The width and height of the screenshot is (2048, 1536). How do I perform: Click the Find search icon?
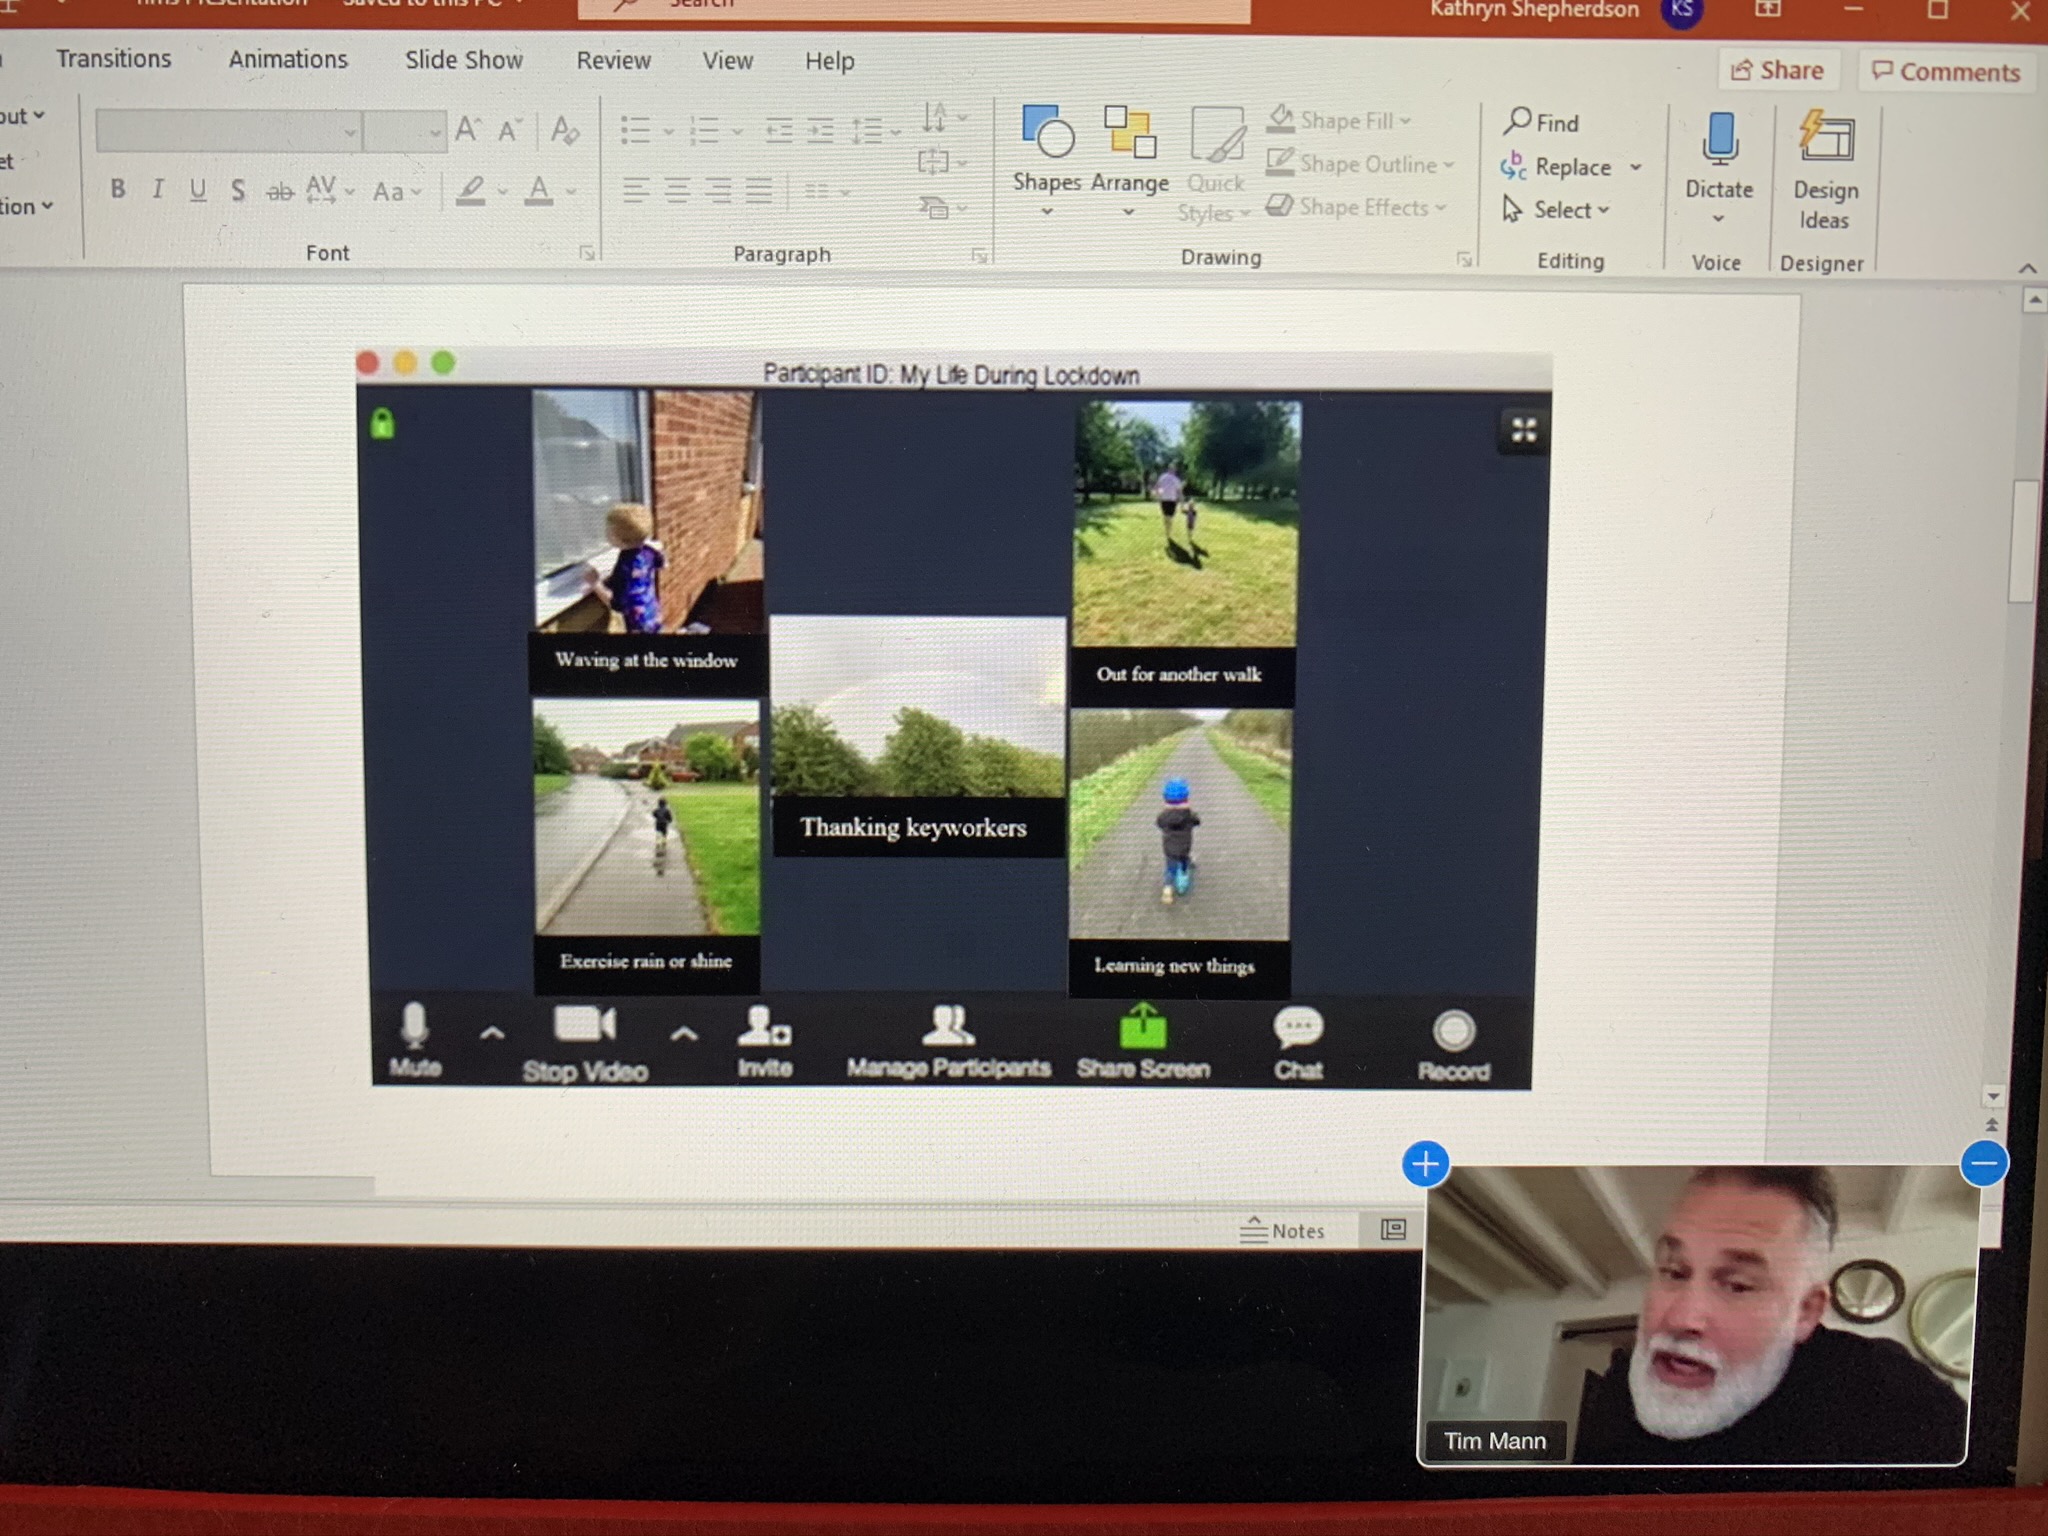(x=1518, y=121)
